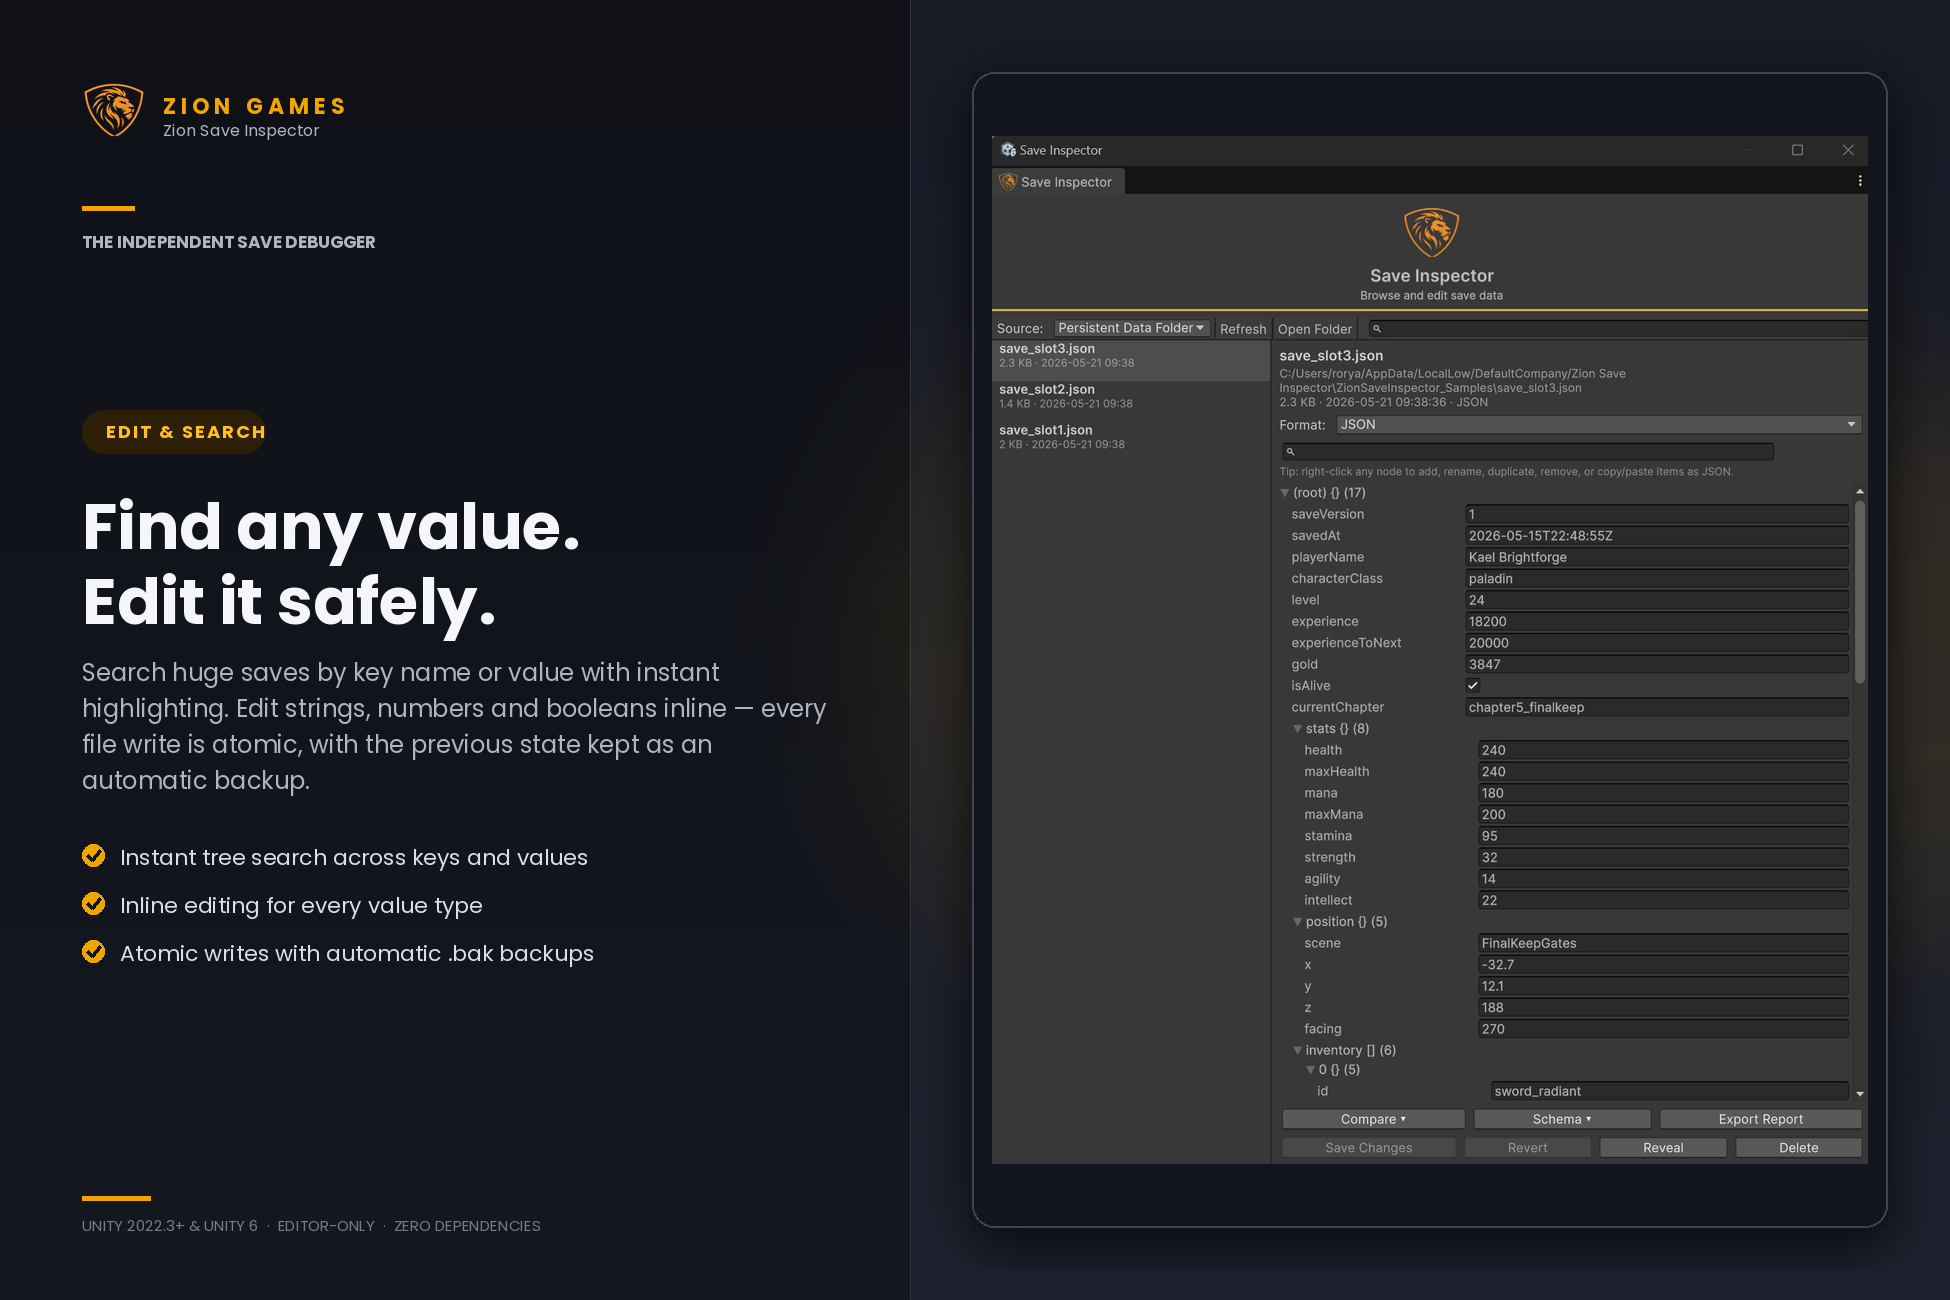Edit currentChapter value chapter5_finalkeep
This screenshot has height=1300, width=1950.
coord(1656,708)
